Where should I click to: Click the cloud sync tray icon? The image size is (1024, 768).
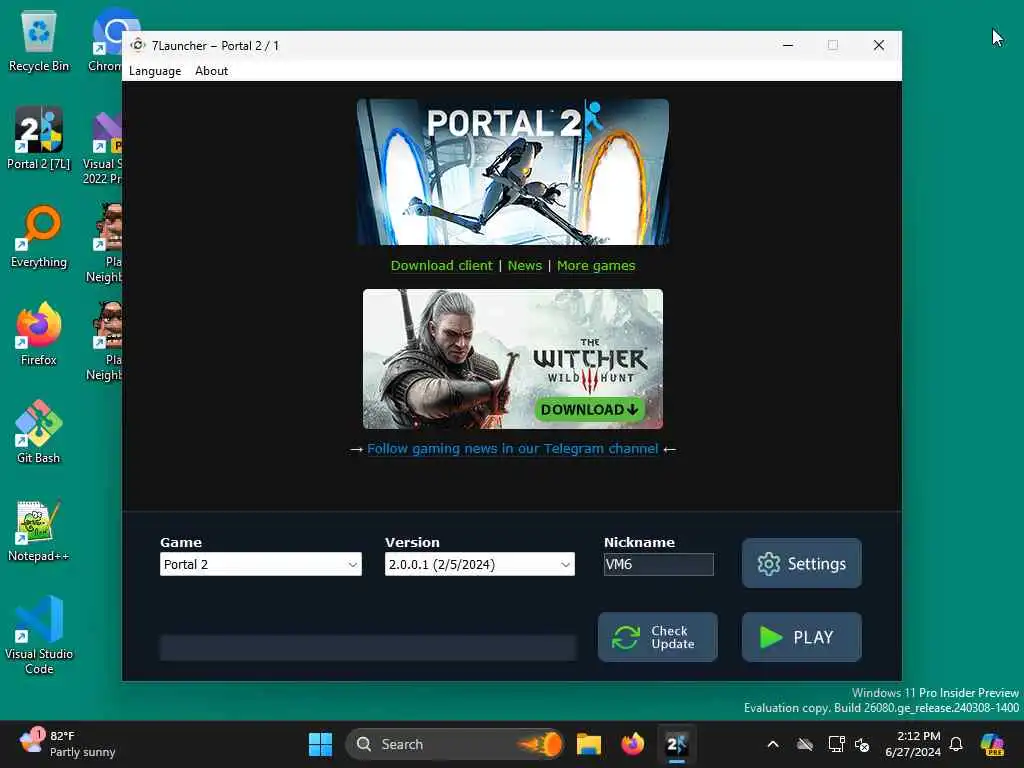(x=805, y=744)
